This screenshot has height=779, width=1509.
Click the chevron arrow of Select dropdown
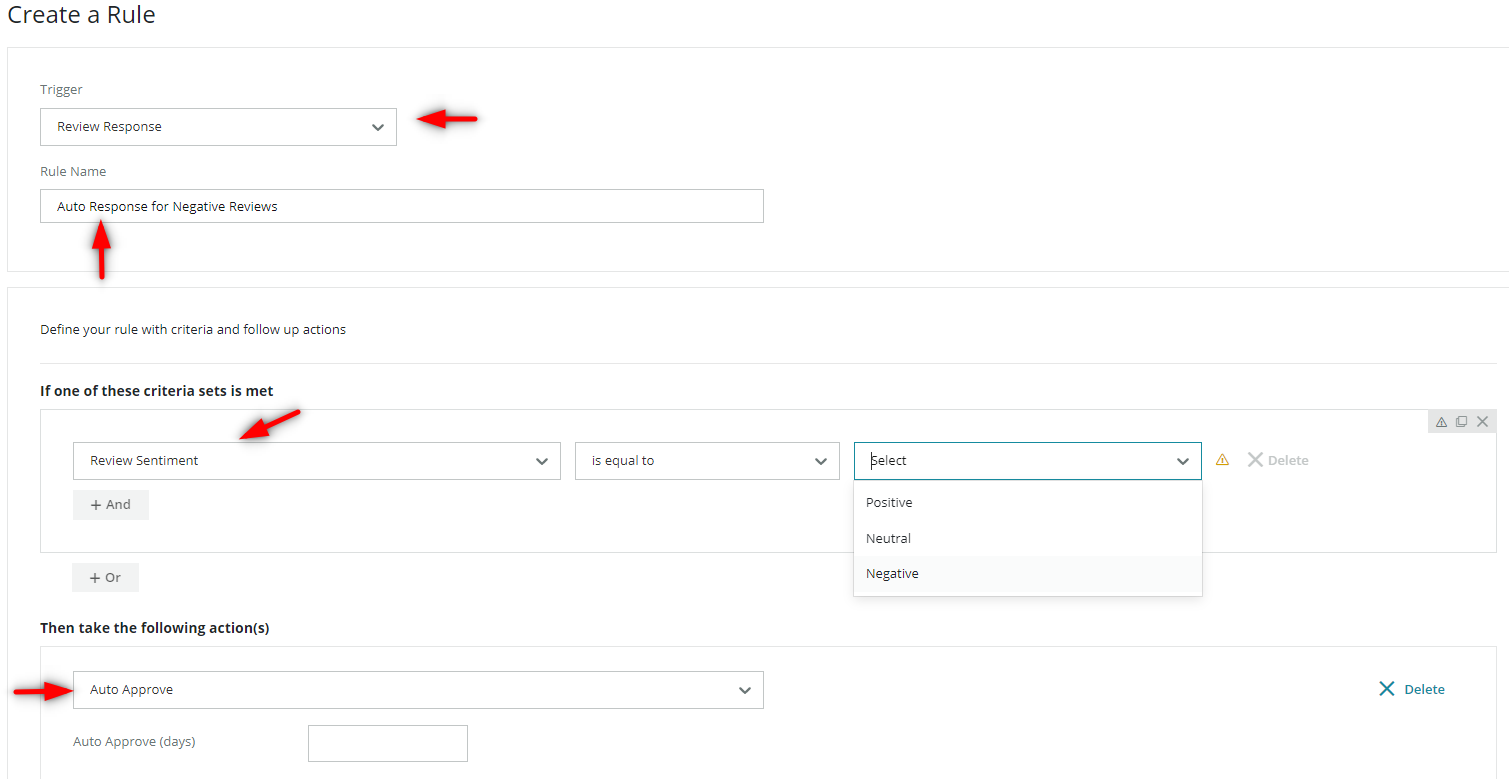point(1183,461)
